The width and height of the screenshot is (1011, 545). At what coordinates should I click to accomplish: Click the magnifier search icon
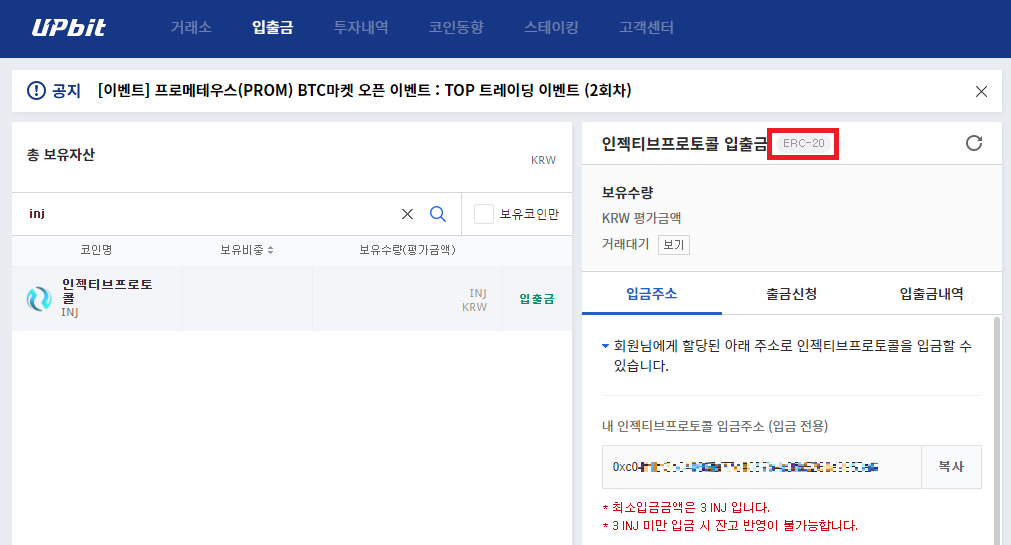click(x=438, y=213)
